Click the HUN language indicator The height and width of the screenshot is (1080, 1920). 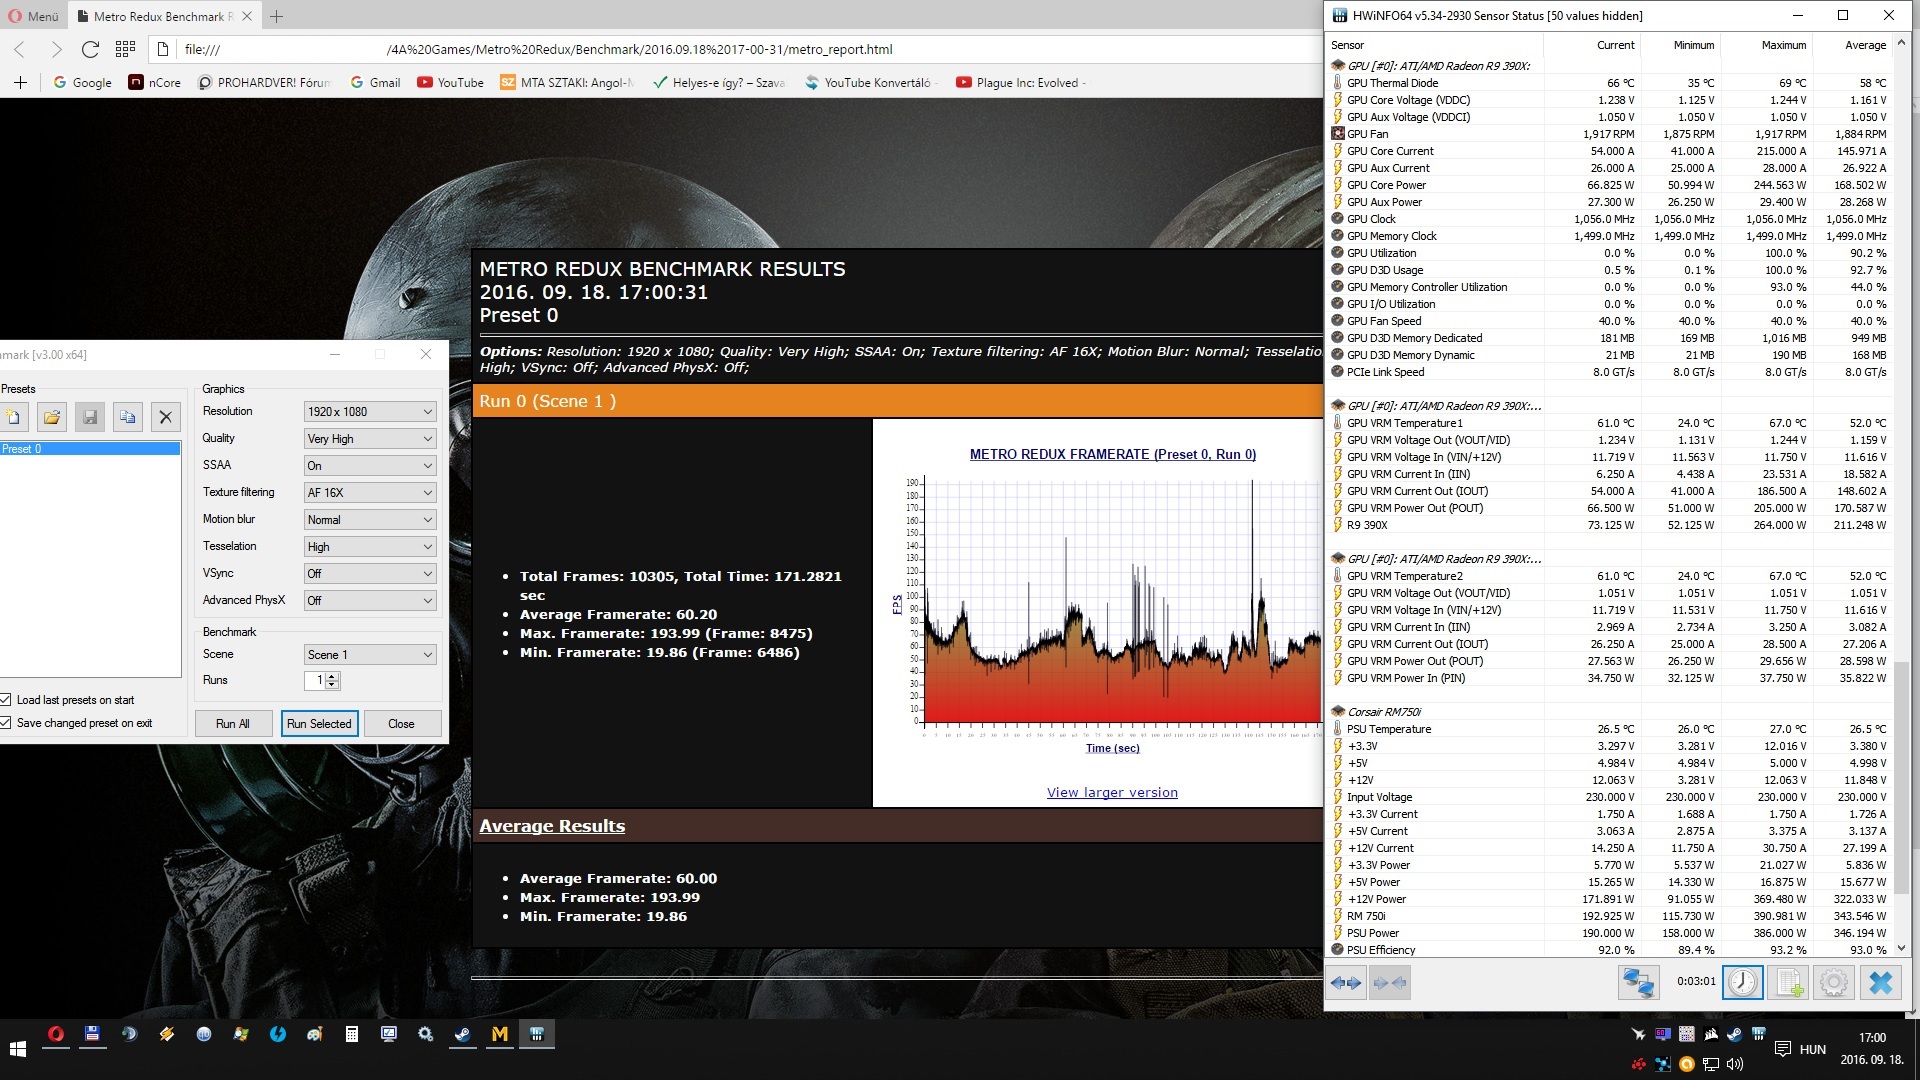coord(1813,1049)
